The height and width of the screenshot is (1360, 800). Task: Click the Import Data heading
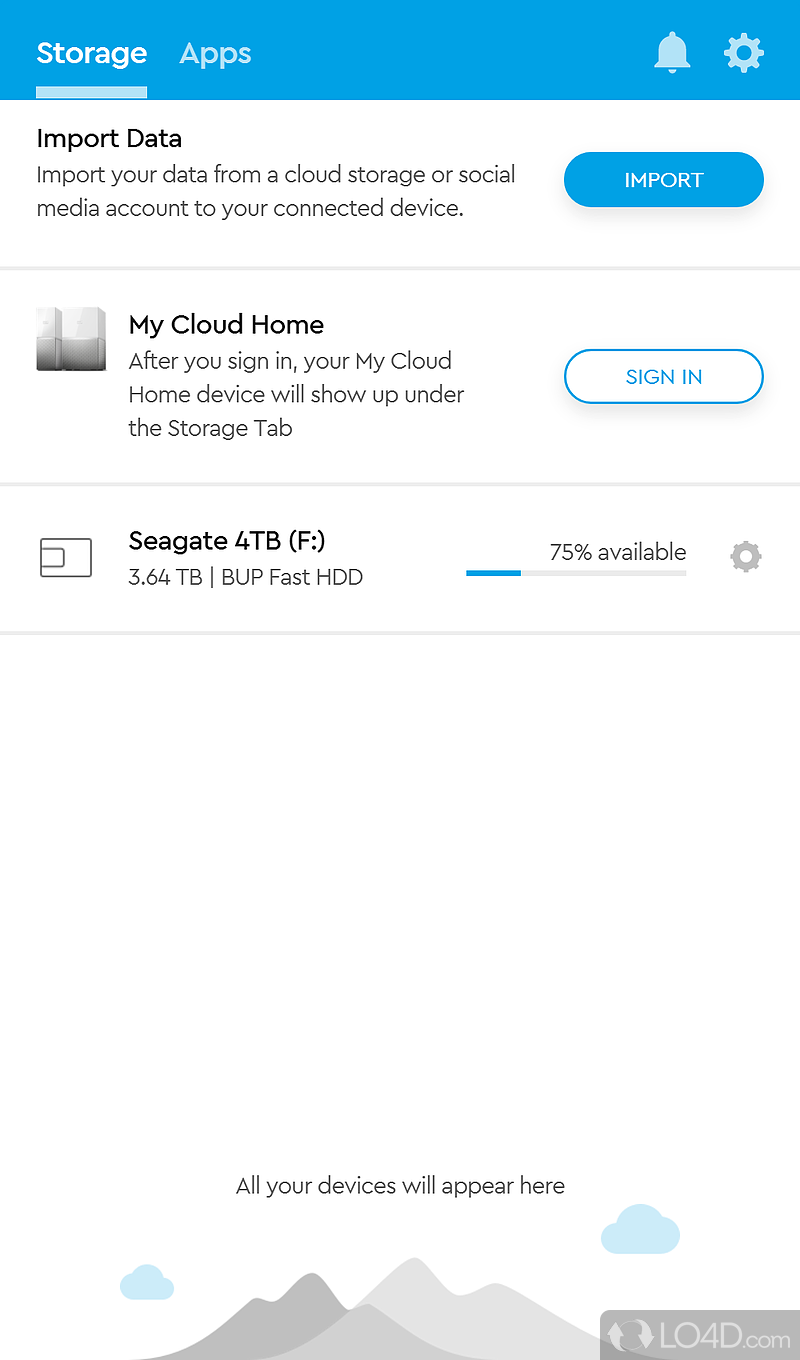pyautogui.click(x=108, y=138)
